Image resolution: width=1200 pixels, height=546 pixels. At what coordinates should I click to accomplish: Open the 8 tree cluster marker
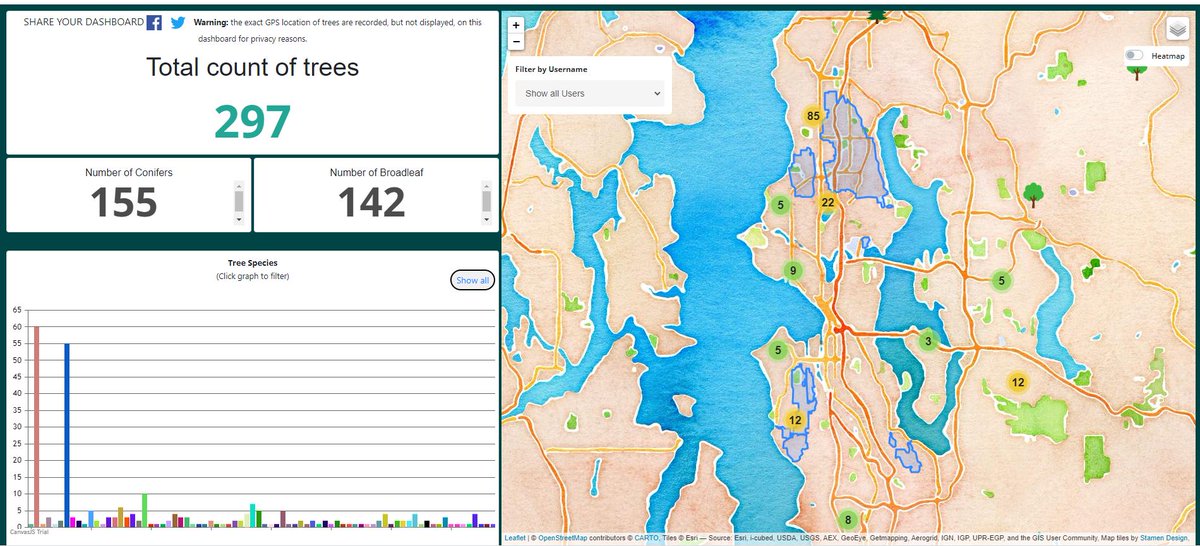(848, 519)
